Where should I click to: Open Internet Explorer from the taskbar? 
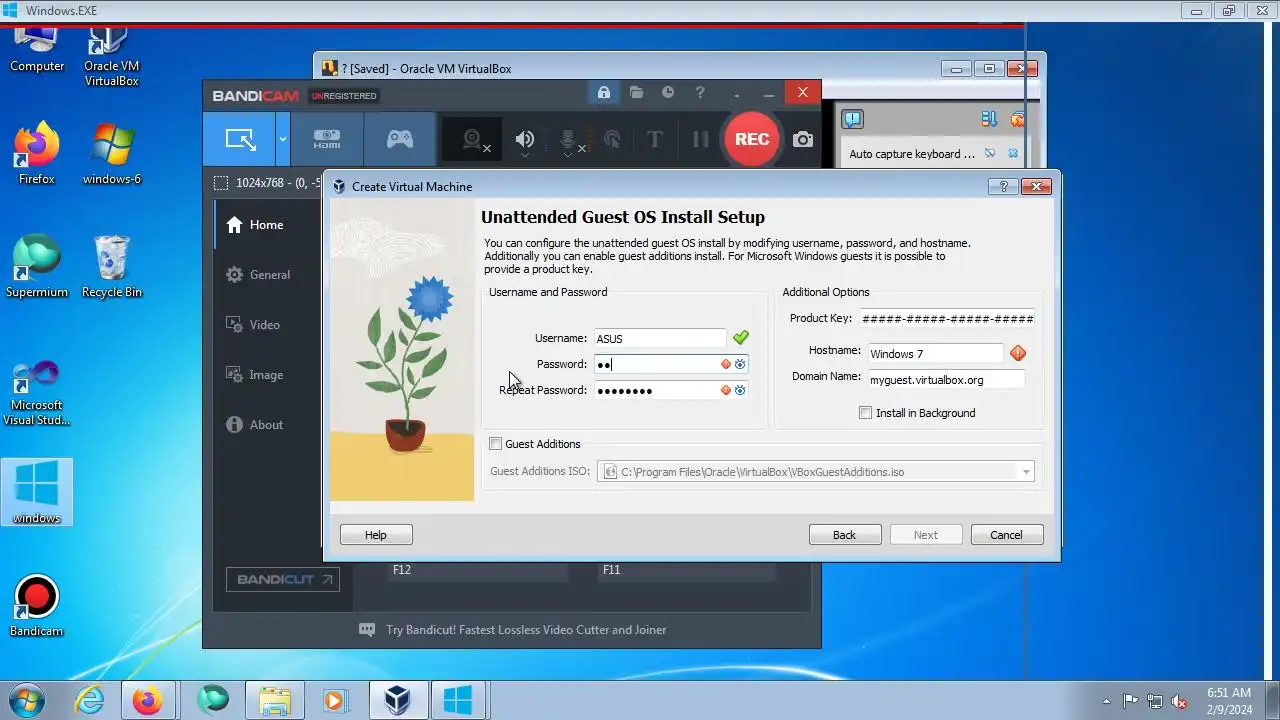click(89, 700)
